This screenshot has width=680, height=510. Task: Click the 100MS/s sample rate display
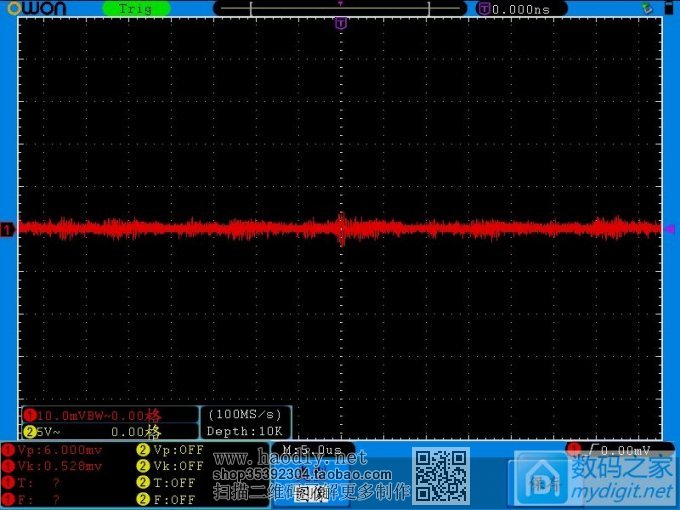coord(246,414)
